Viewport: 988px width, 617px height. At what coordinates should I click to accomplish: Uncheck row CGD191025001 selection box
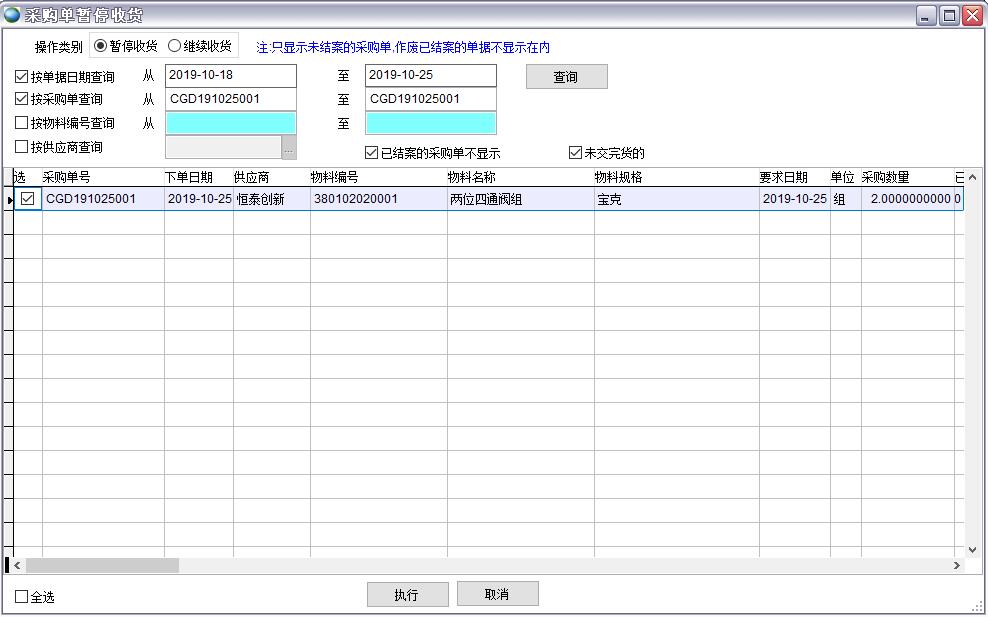click(28, 199)
